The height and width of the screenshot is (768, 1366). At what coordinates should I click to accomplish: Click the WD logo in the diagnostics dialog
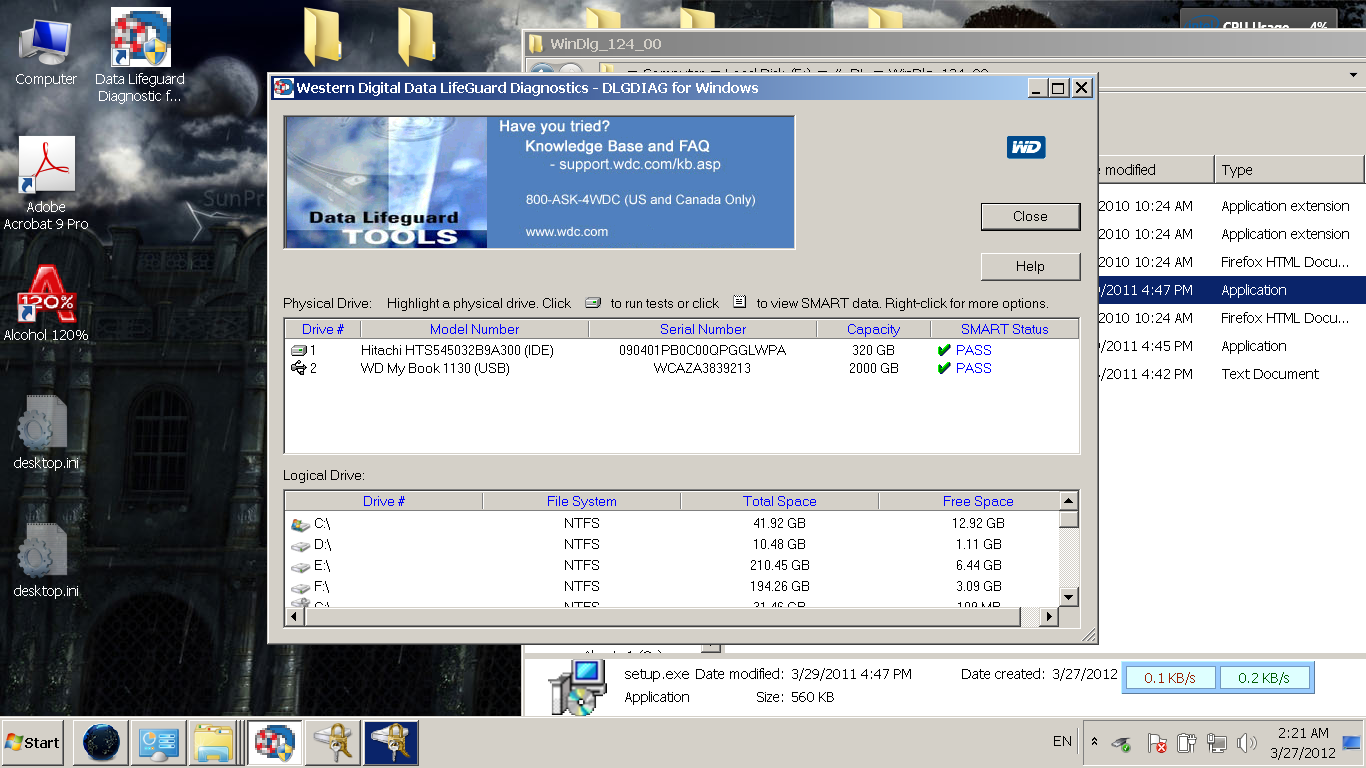1026,148
